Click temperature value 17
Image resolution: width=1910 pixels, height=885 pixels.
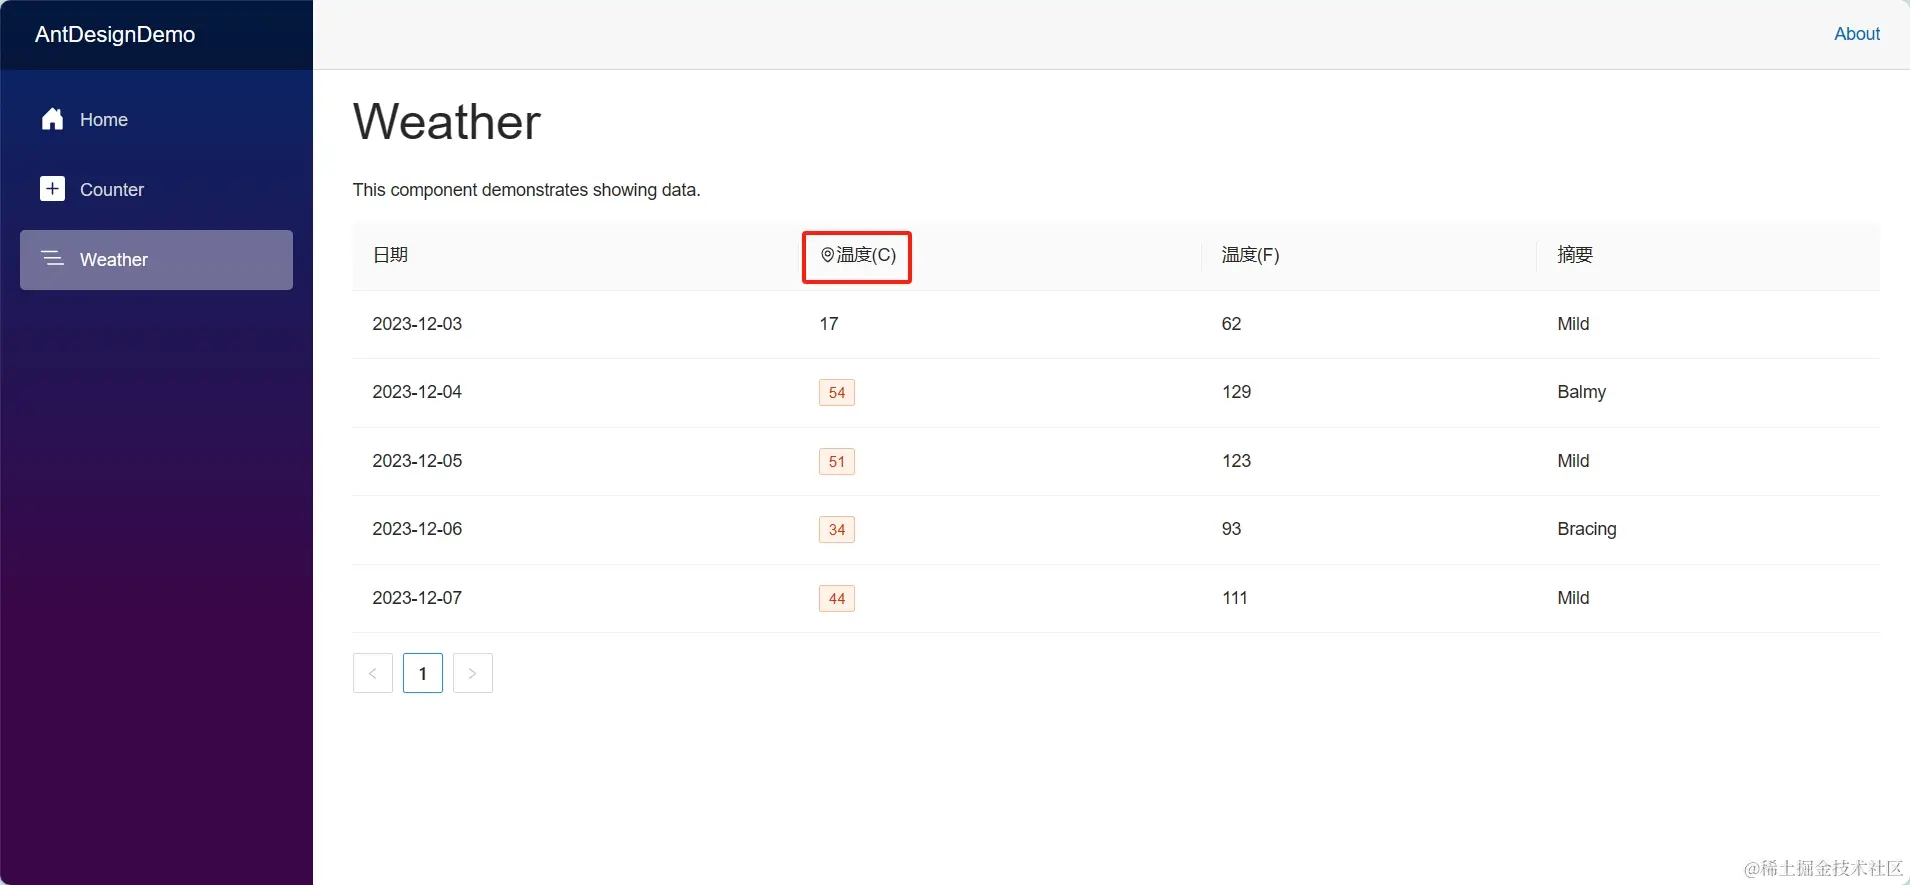point(829,324)
